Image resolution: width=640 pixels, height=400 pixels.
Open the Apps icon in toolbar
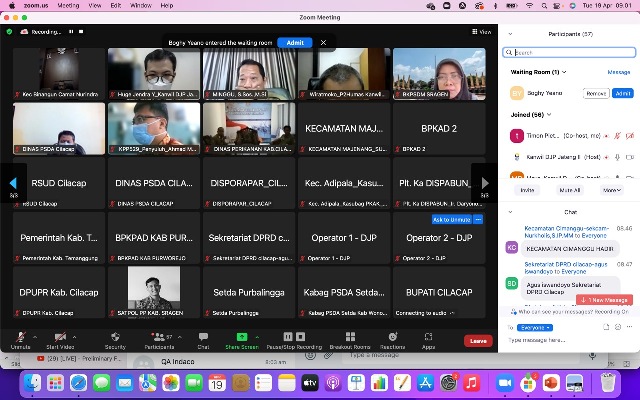point(428,336)
